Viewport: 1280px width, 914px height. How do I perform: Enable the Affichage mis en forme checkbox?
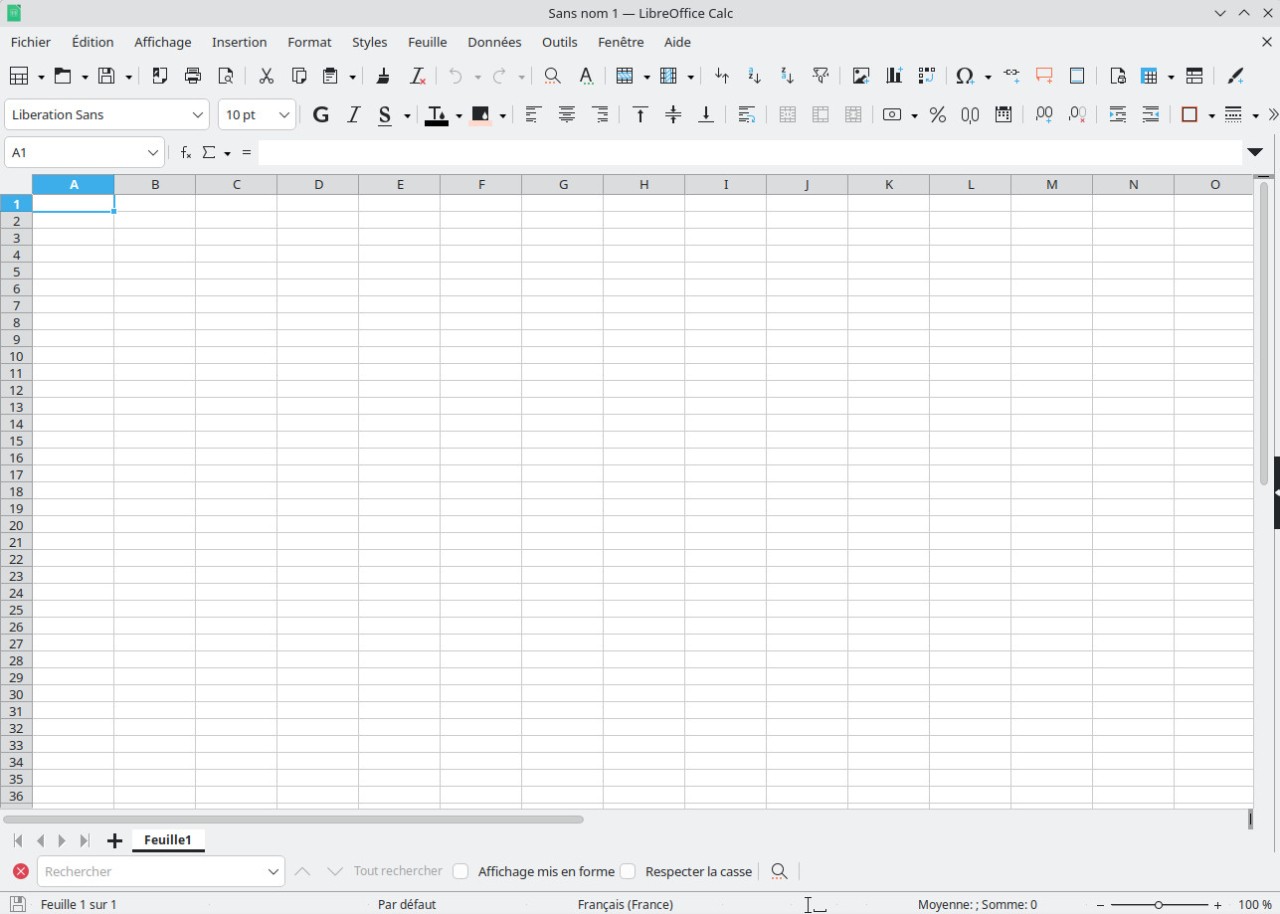coord(460,871)
